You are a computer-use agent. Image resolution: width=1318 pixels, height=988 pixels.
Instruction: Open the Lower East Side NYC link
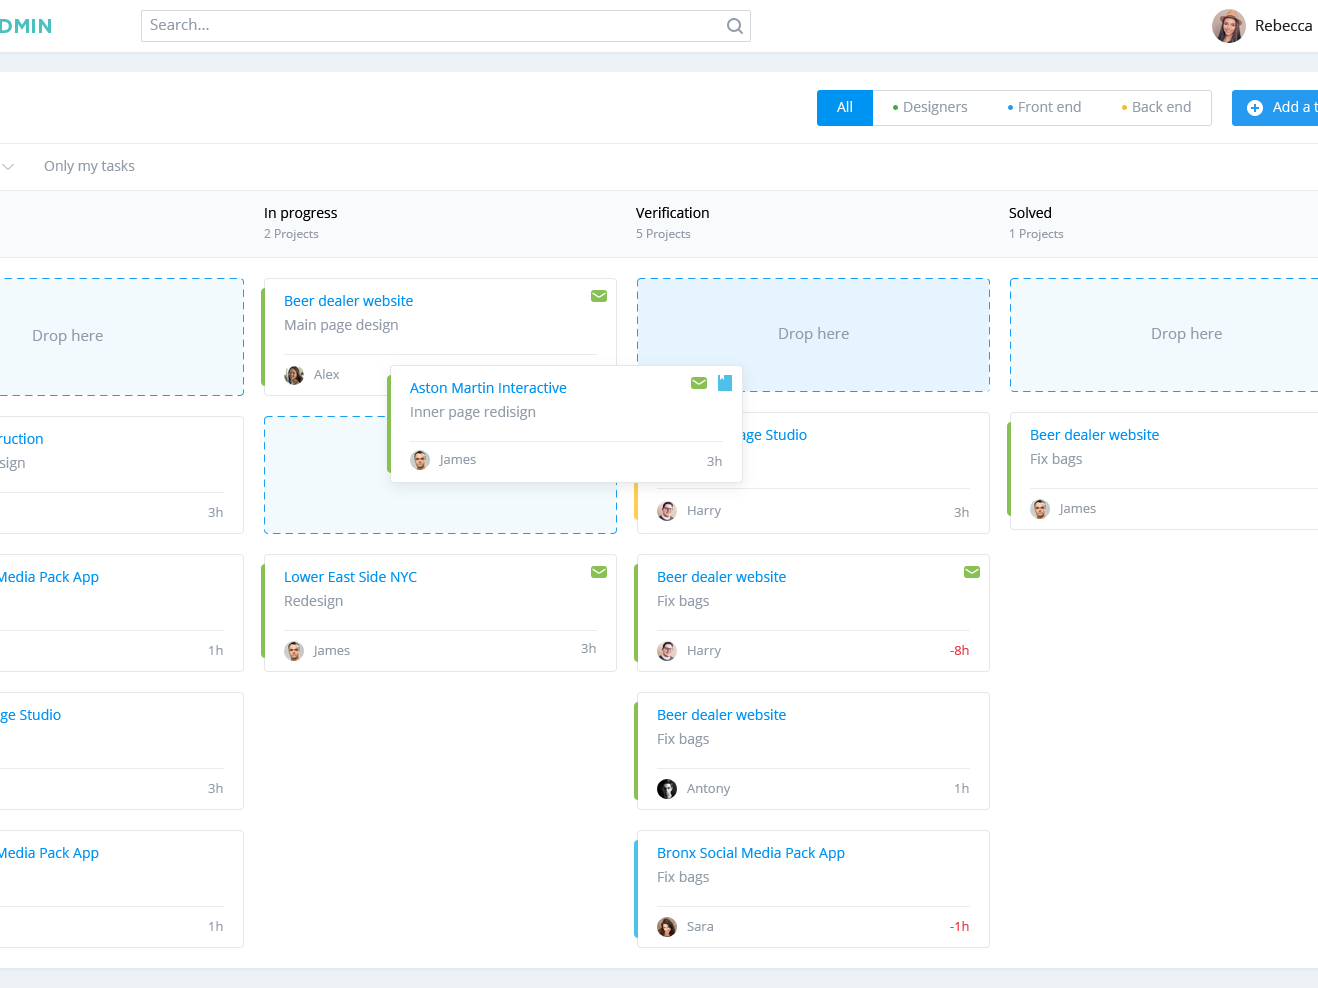pos(350,577)
